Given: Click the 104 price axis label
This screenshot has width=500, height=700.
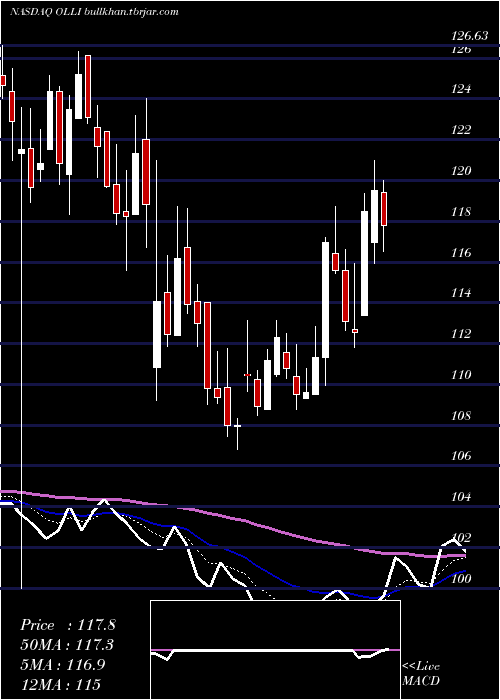Looking at the screenshot, I should [461, 497].
